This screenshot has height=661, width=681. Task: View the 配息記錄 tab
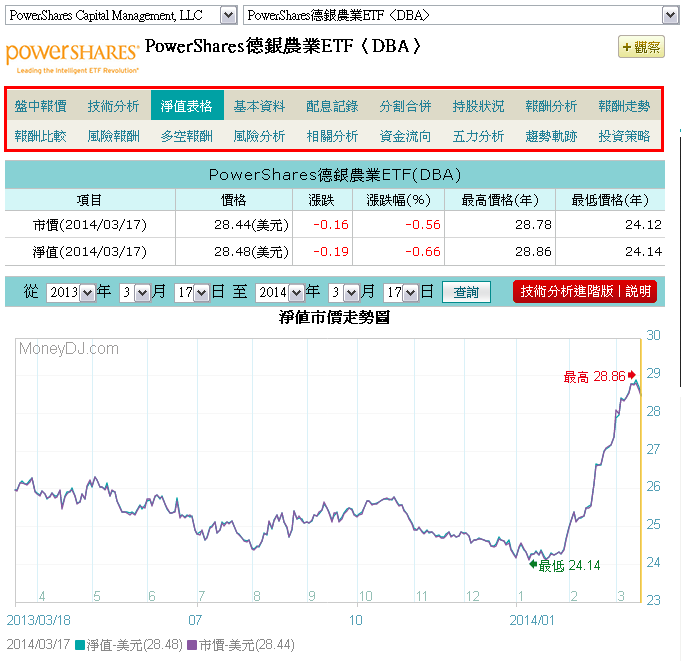tap(332, 106)
